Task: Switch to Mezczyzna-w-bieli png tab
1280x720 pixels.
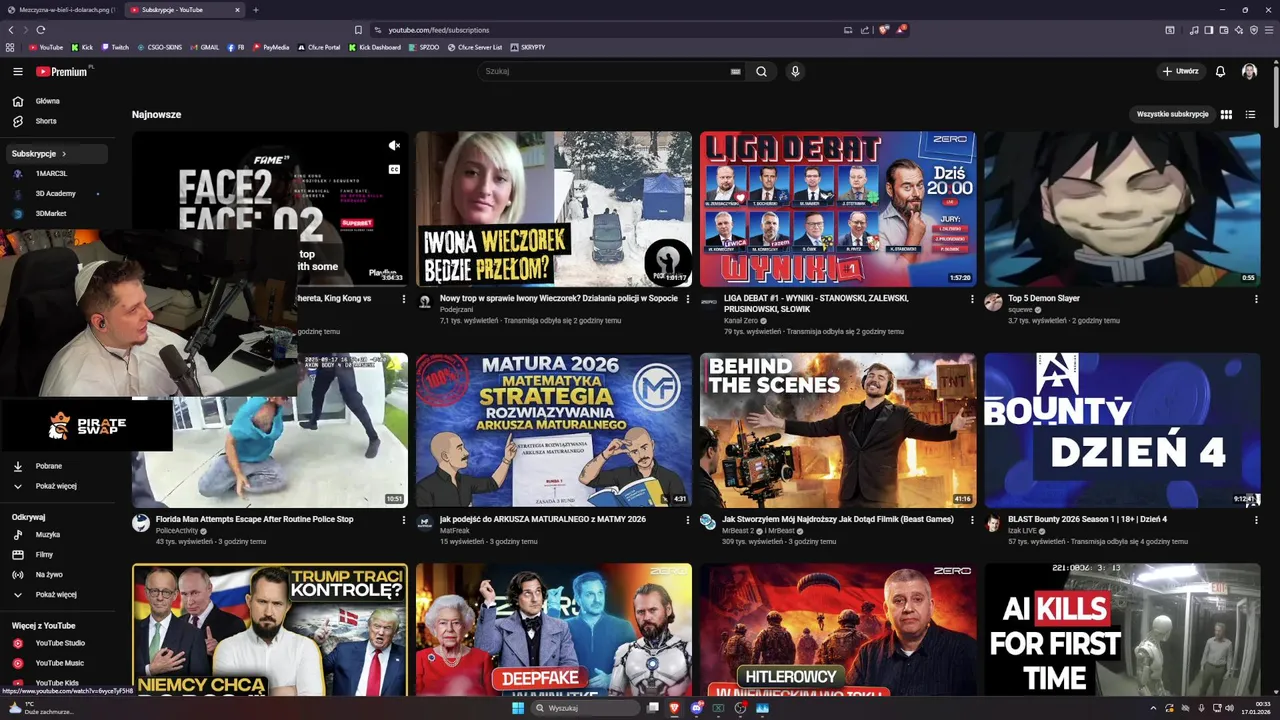Action: 60,10
